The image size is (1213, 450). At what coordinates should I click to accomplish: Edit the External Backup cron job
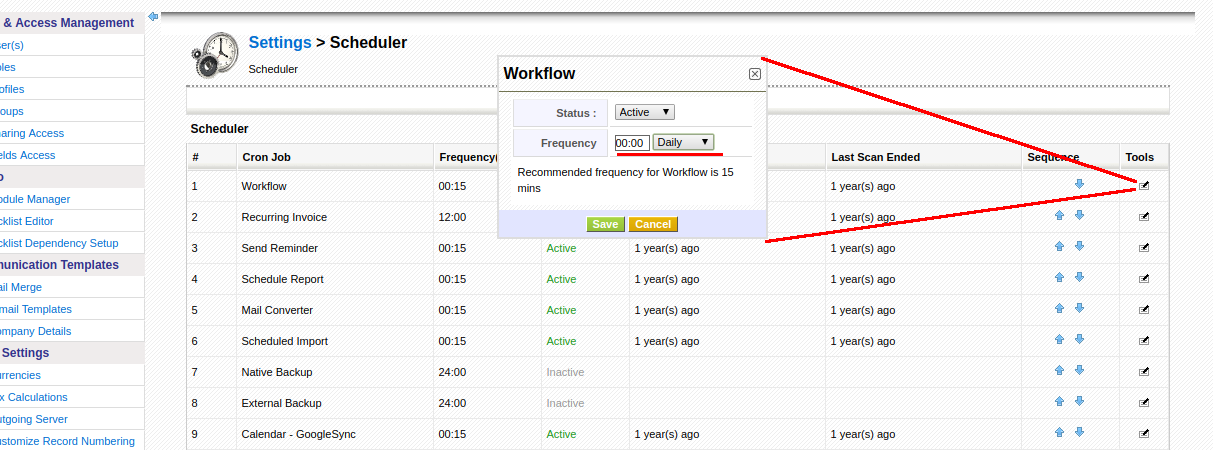click(x=1145, y=402)
